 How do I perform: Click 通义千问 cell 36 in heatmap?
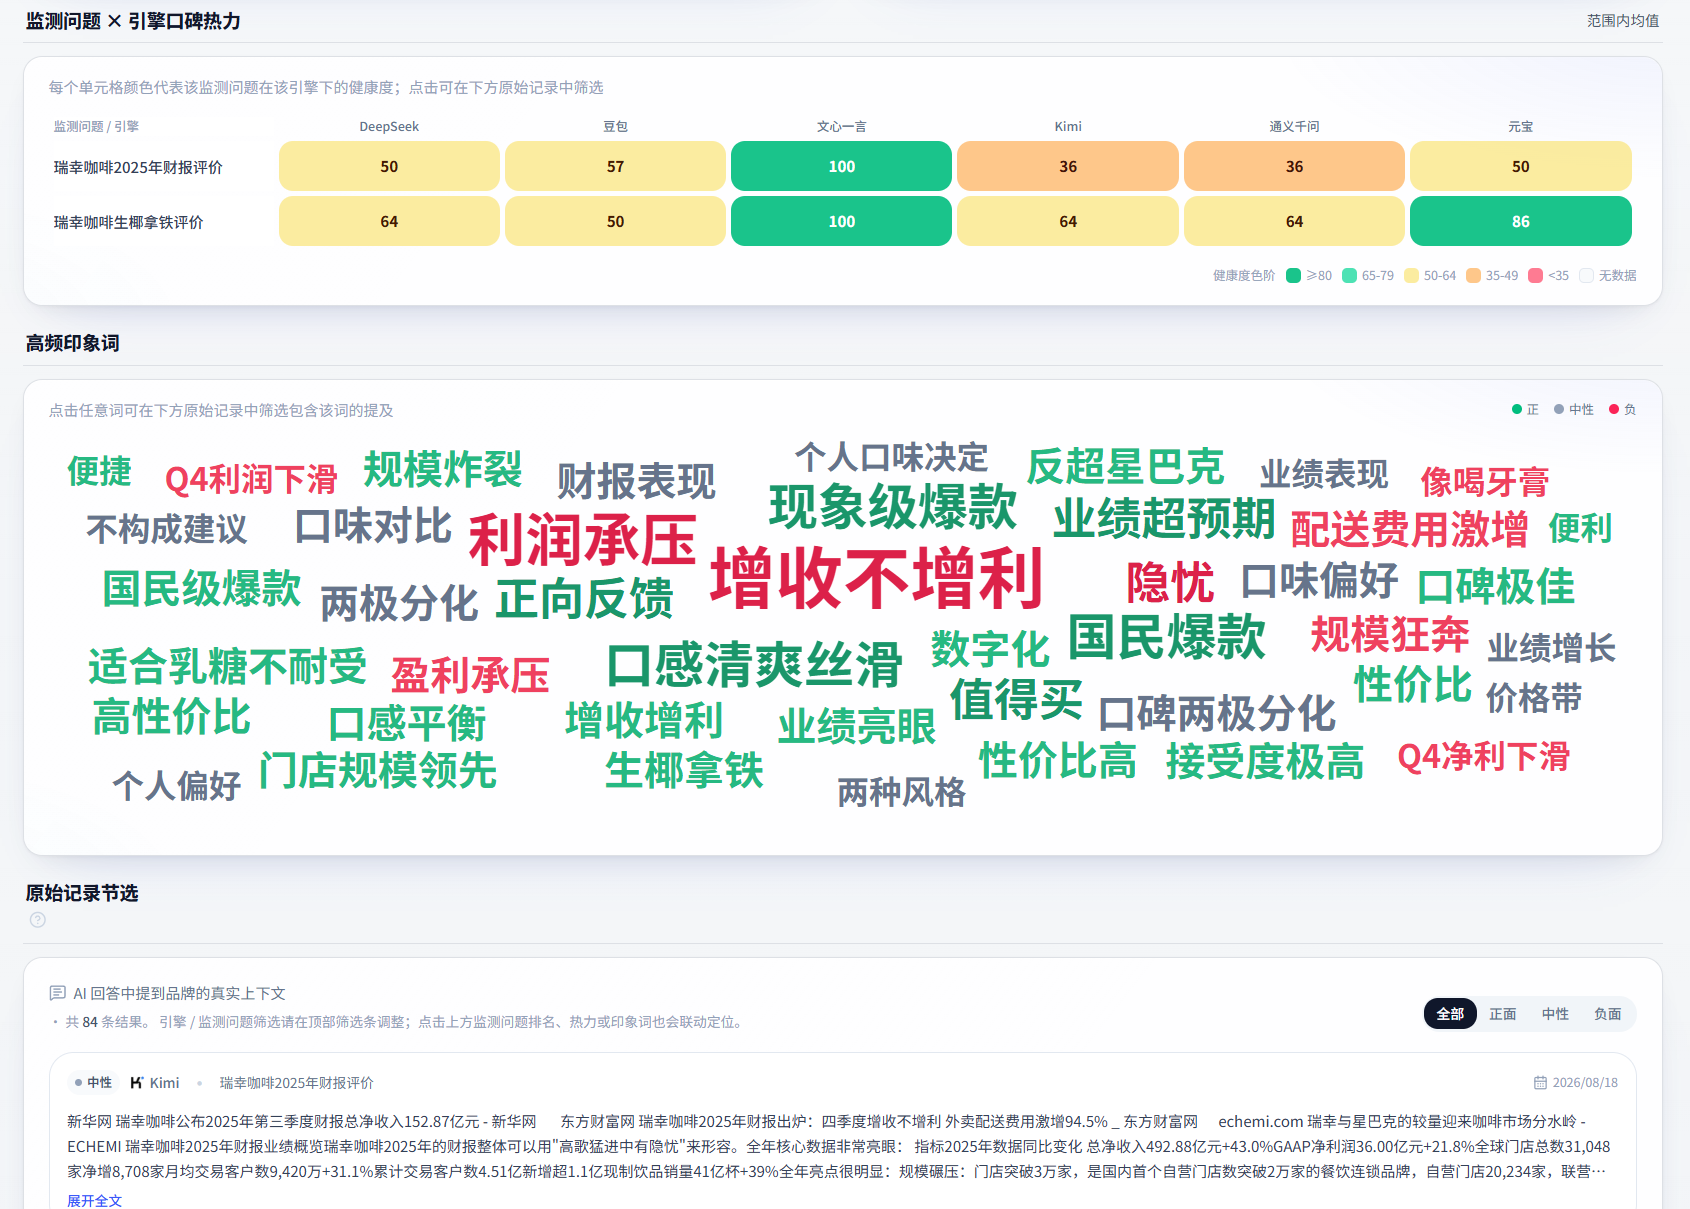point(1294,166)
